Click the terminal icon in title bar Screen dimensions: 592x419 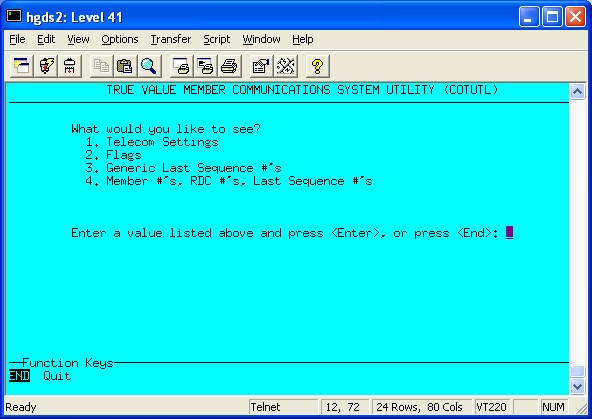point(14,16)
